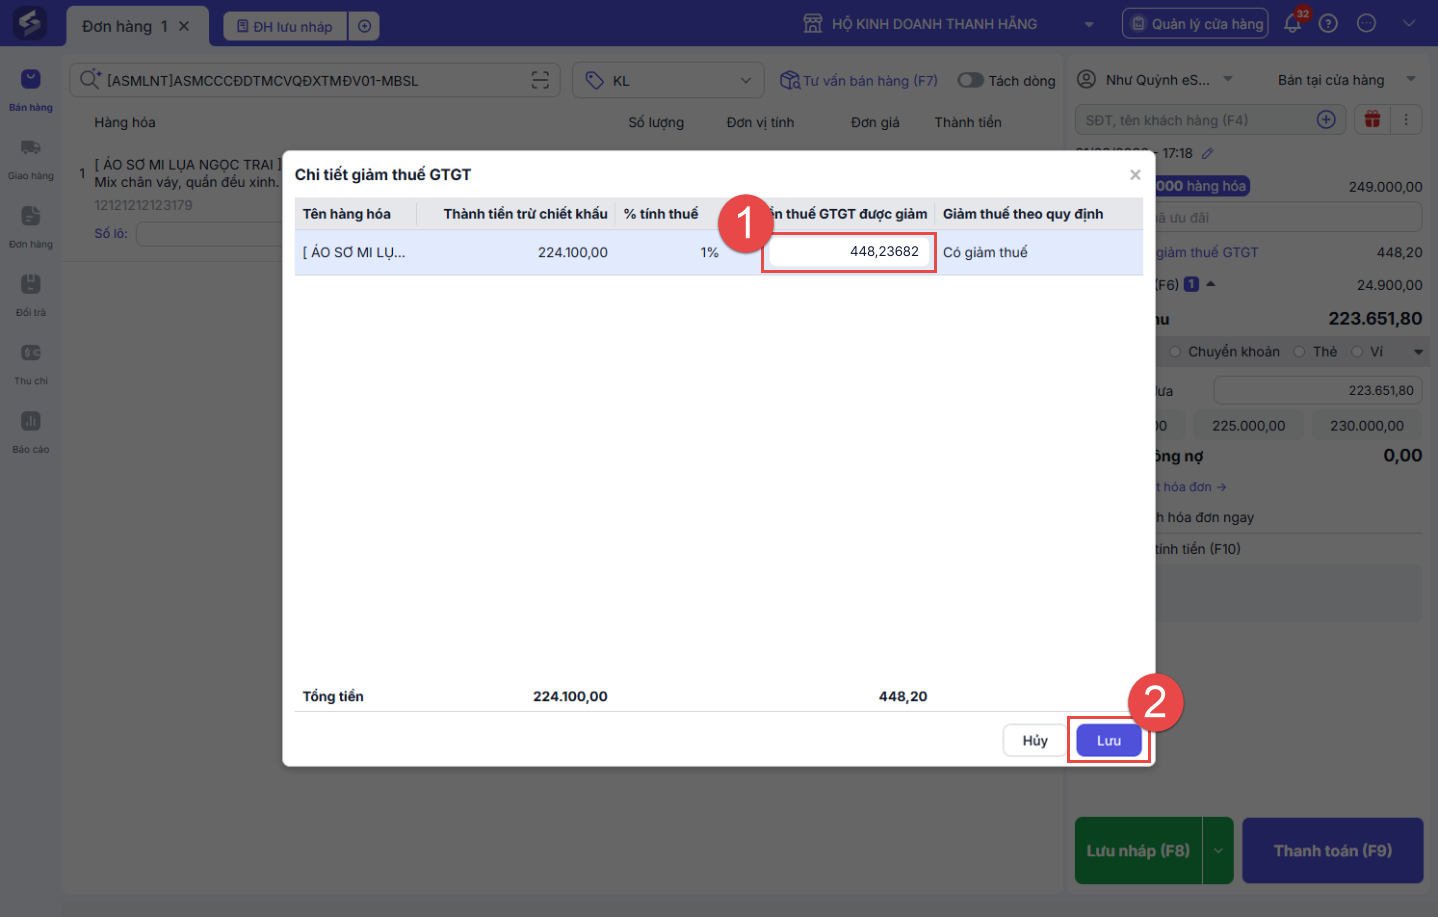
Task: Open the Đơn hàng sidebar icon
Action: click(x=31, y=216)
